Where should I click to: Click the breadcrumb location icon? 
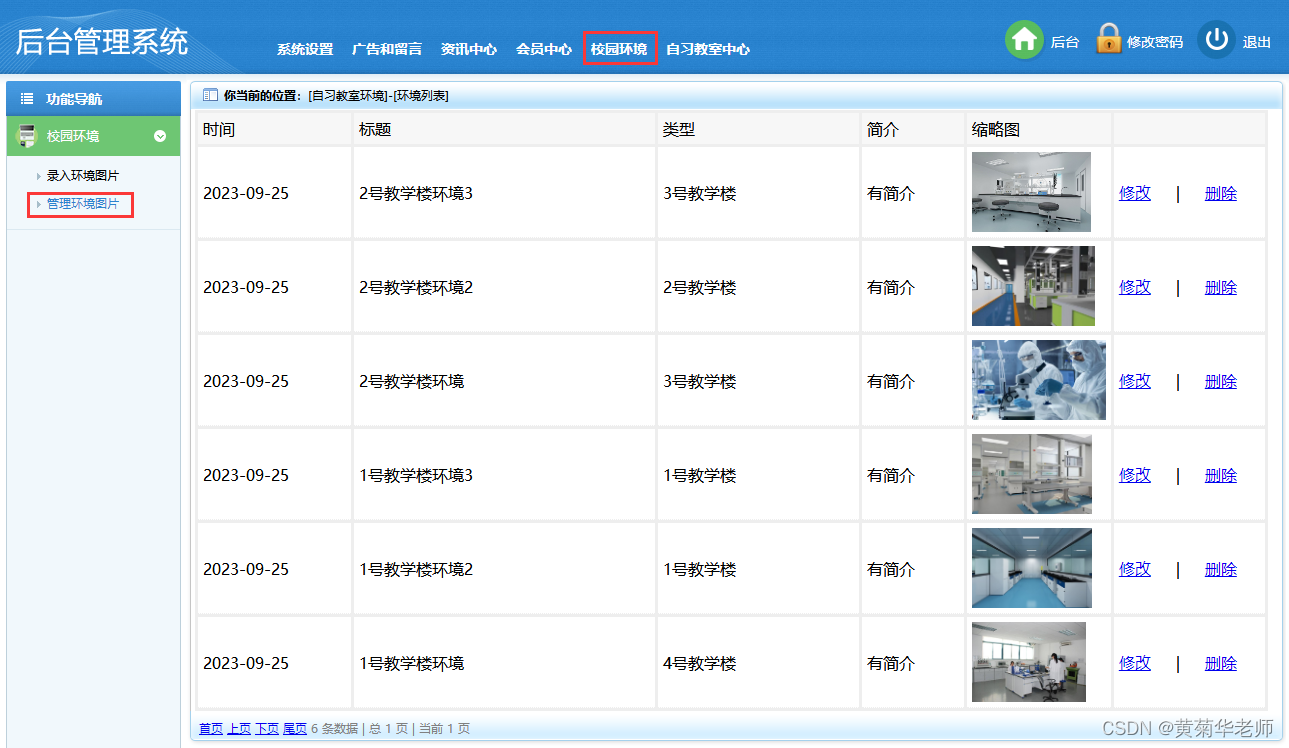210,95
